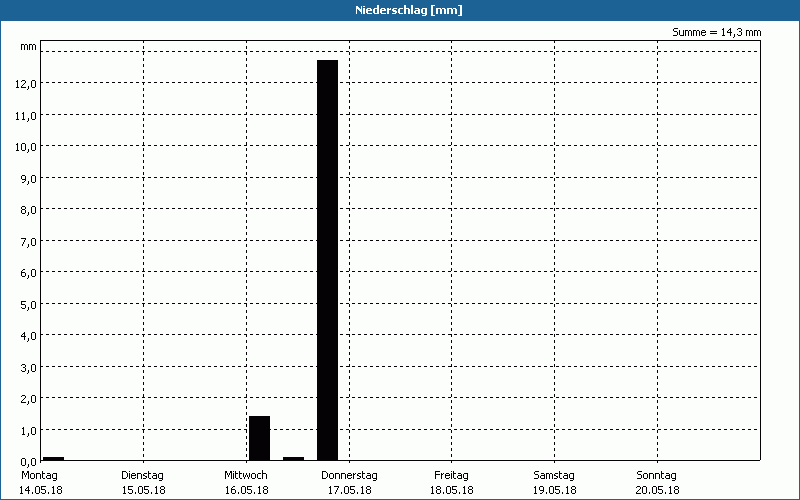Click the '0,0' y-axis value
Viewport: 800px width, 500px height.
point(29,462)
